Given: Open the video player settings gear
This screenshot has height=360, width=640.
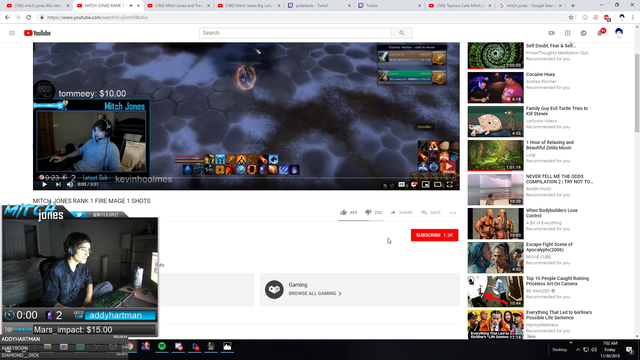Looking at the screenshot, I should tap(414, 185).
